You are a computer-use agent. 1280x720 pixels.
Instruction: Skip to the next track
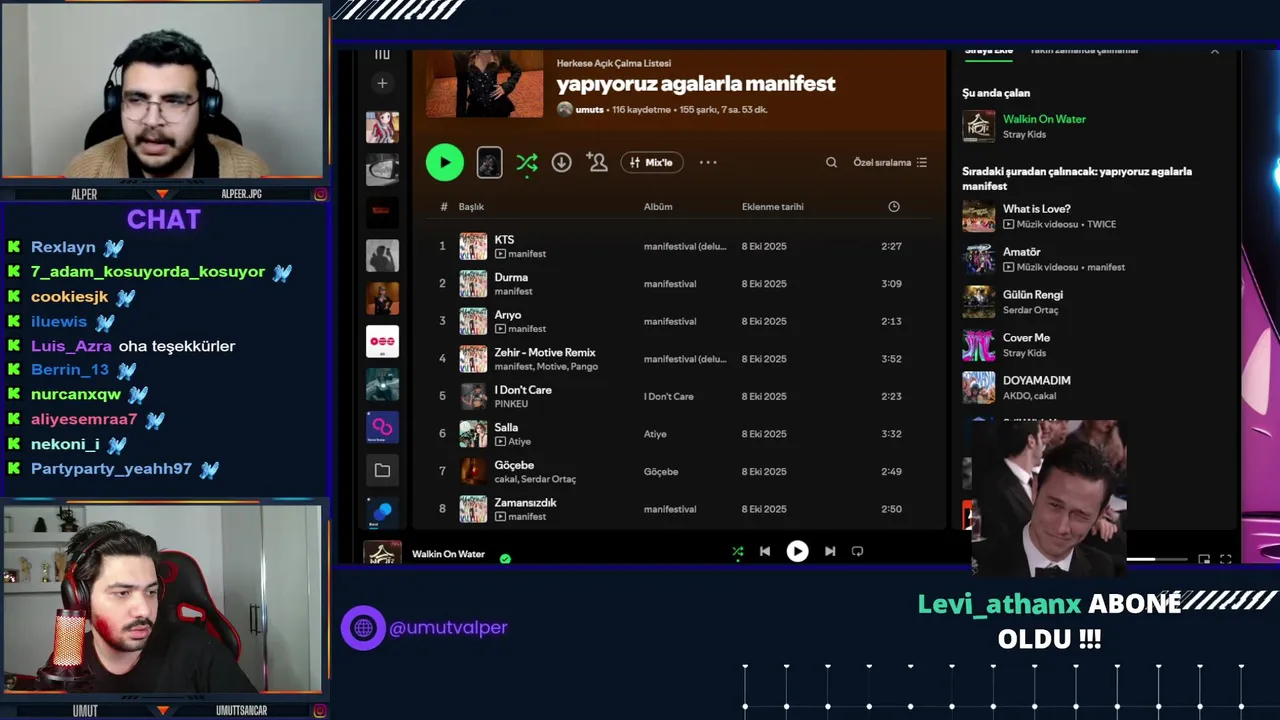coord(830,551)
